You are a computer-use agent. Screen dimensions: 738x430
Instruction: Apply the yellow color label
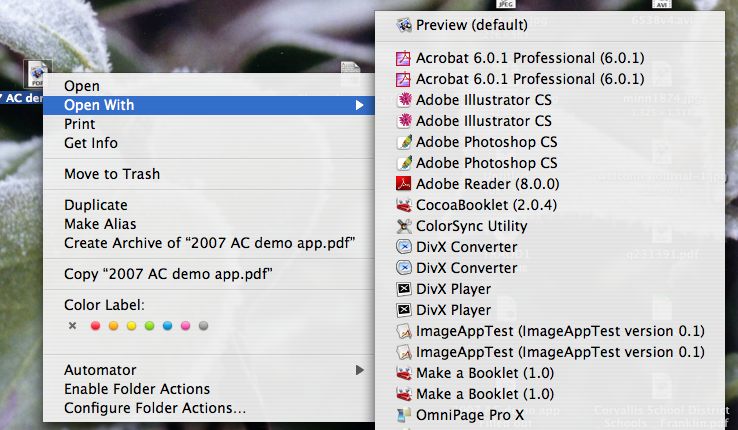[x=131, y=326]
